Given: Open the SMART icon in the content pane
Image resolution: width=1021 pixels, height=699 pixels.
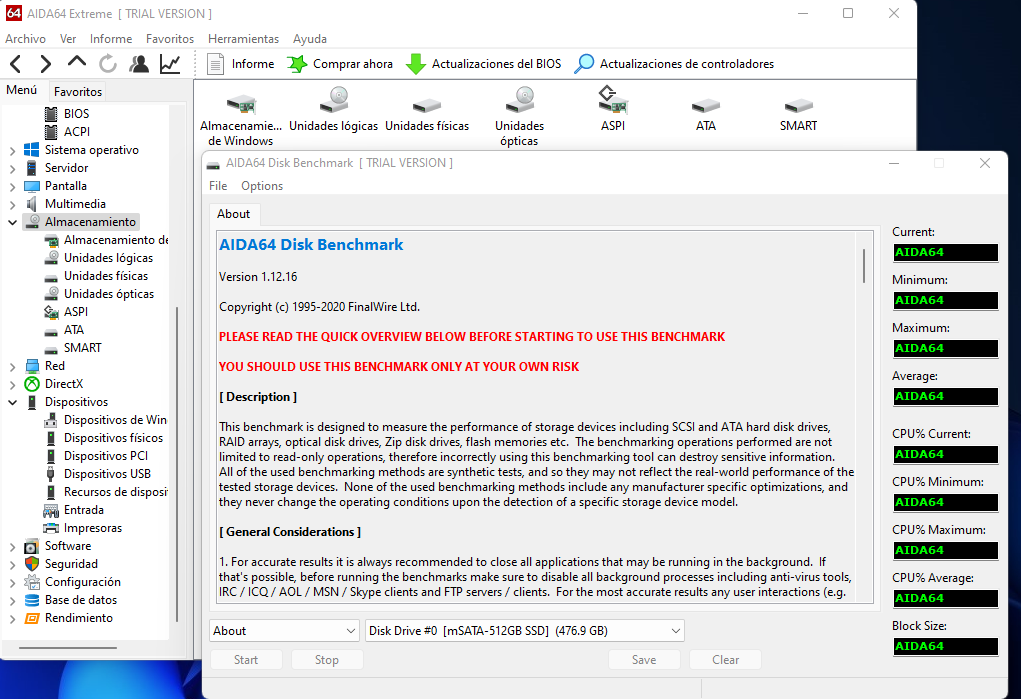Looking at the screenshot, I should (798, 111).
